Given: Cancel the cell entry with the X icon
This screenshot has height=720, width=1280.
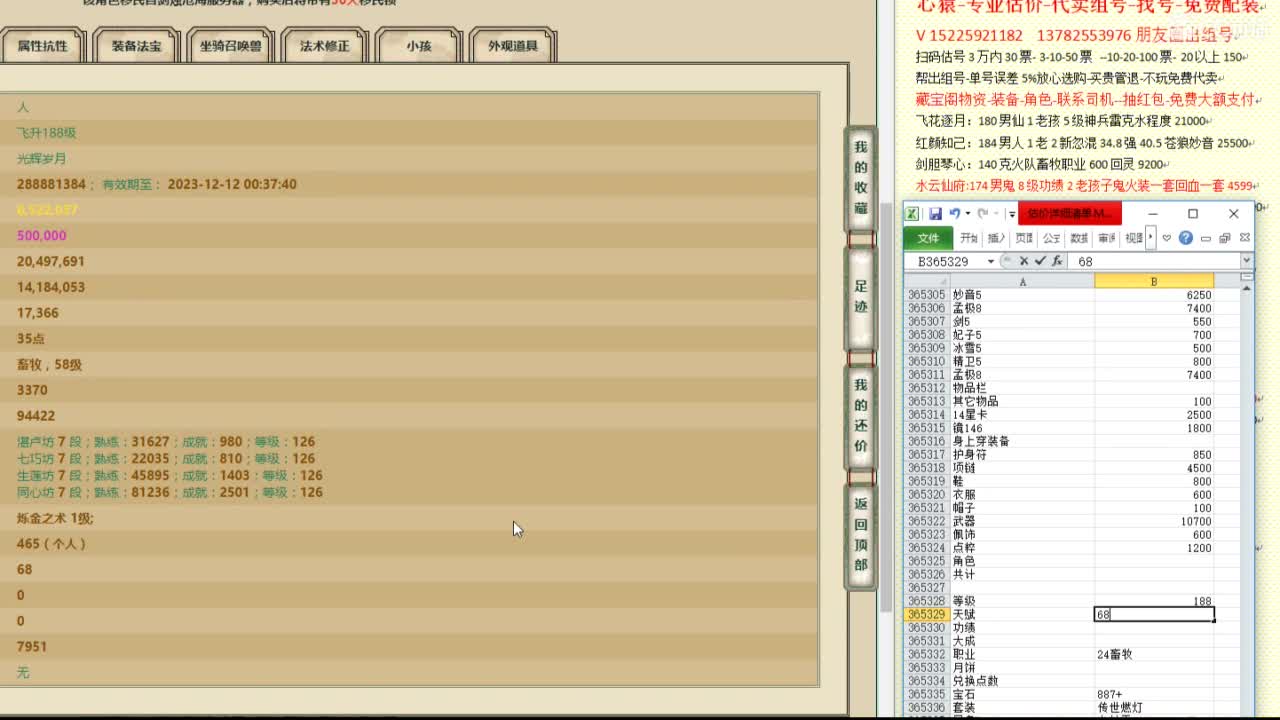Looking at the screenshot, I should coord(1024,261).
